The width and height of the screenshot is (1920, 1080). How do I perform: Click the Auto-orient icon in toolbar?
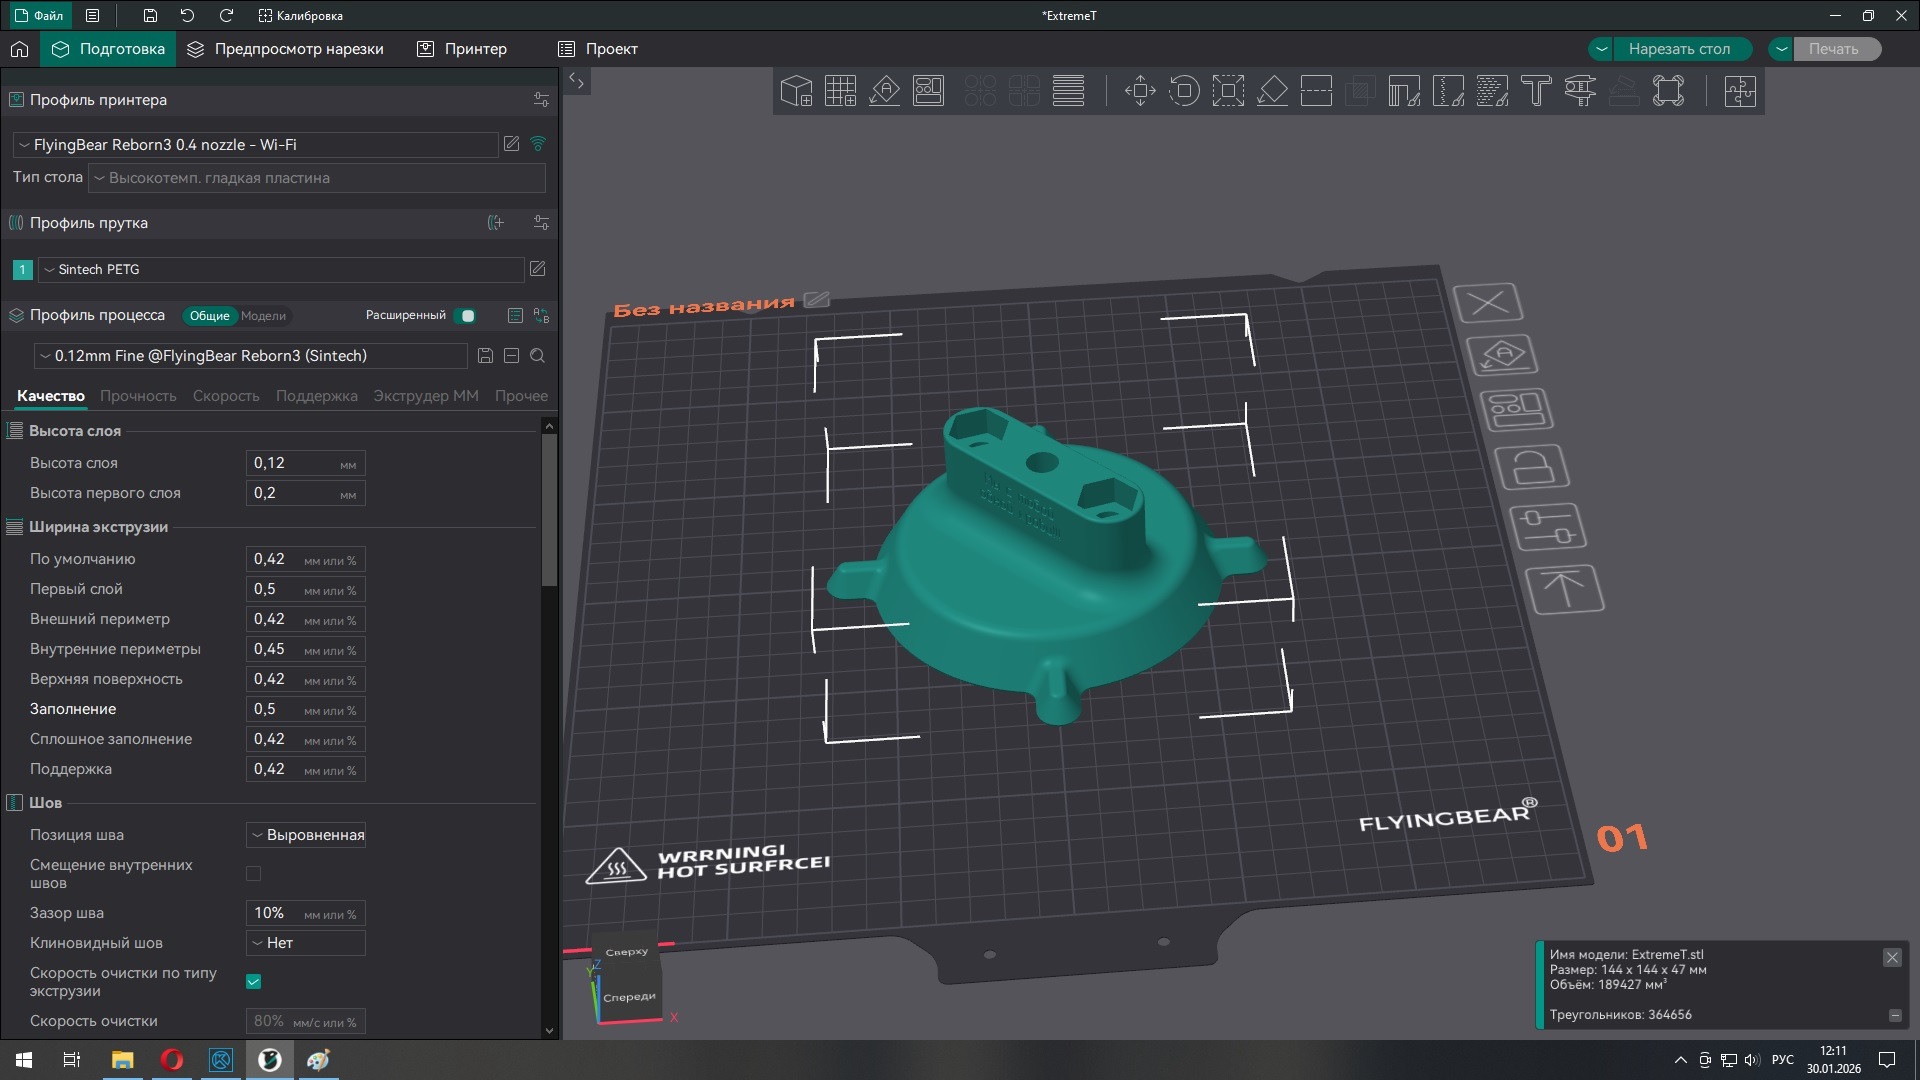(884, 91)
